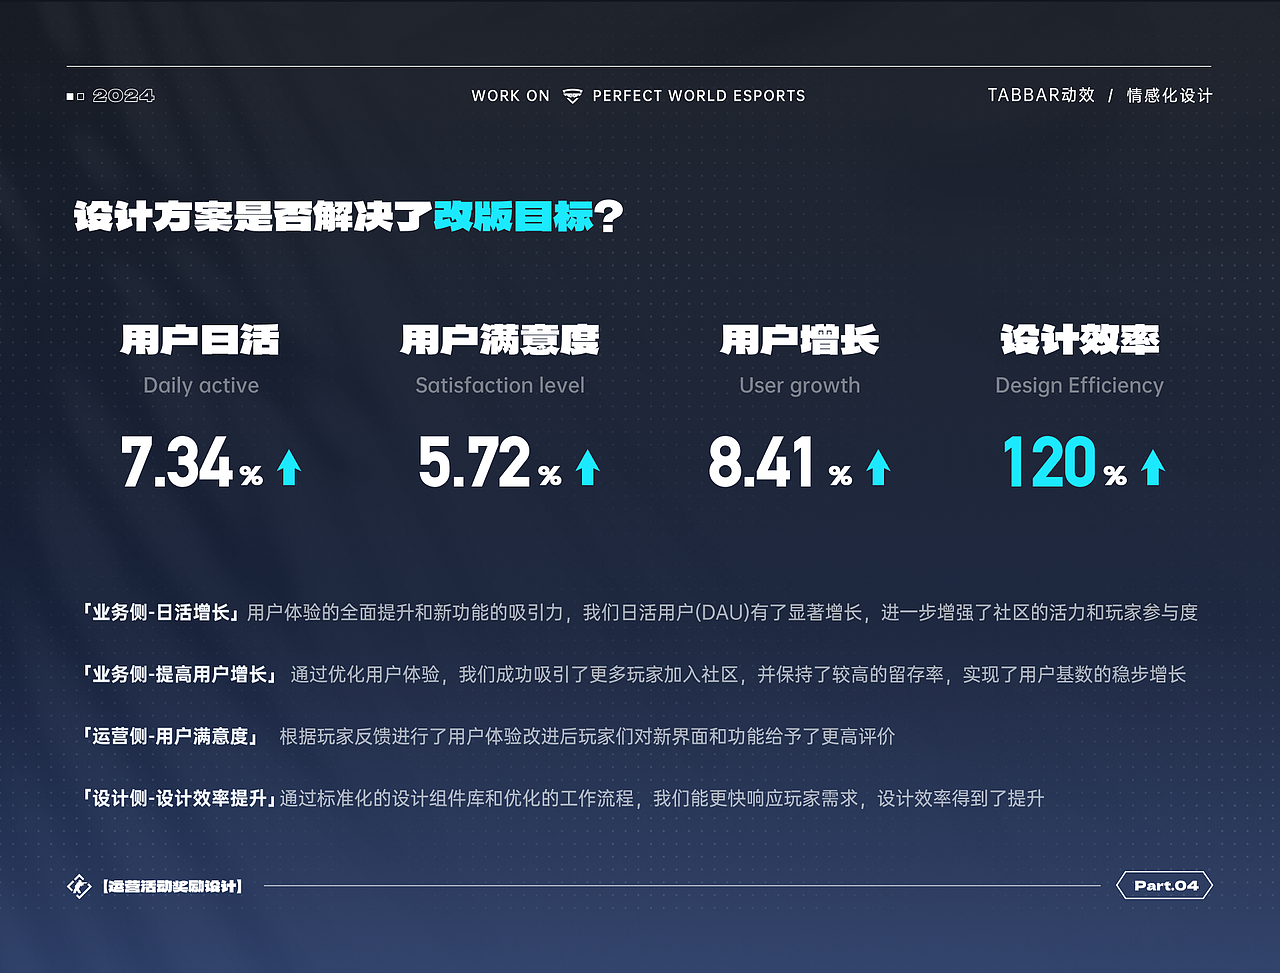Click the 「设计侧-设计效率提升」 label
This screenshot has width=1280, height=973.
pos(176,799)
